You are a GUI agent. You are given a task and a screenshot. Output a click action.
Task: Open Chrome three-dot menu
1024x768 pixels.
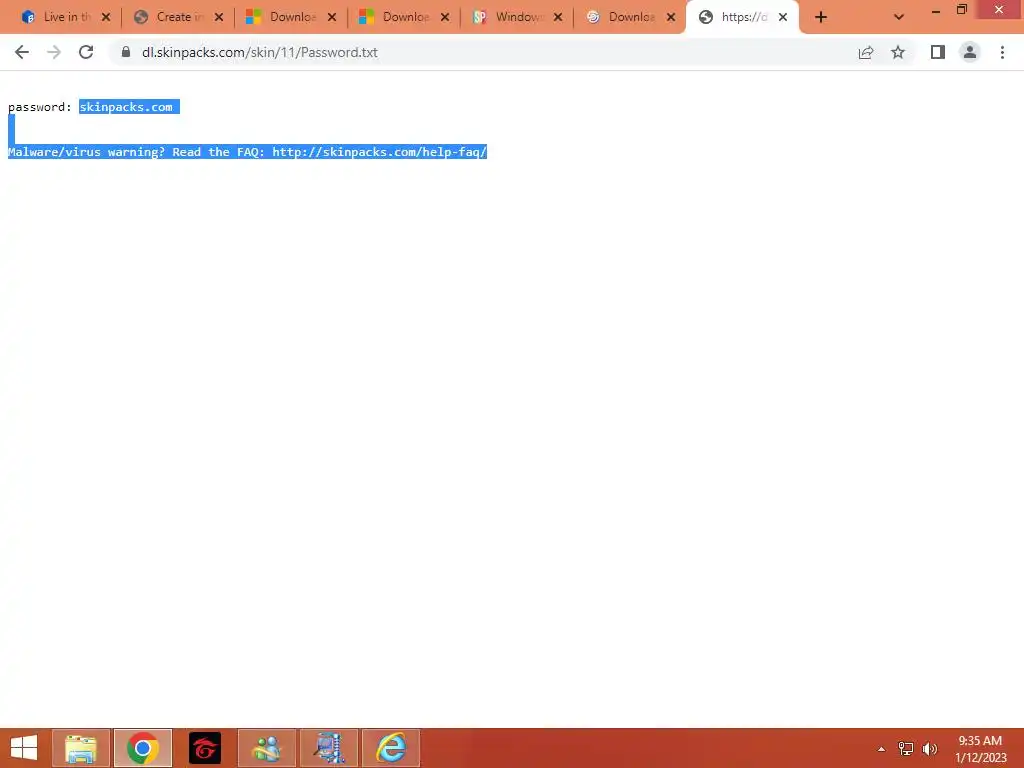(1002, 52)
